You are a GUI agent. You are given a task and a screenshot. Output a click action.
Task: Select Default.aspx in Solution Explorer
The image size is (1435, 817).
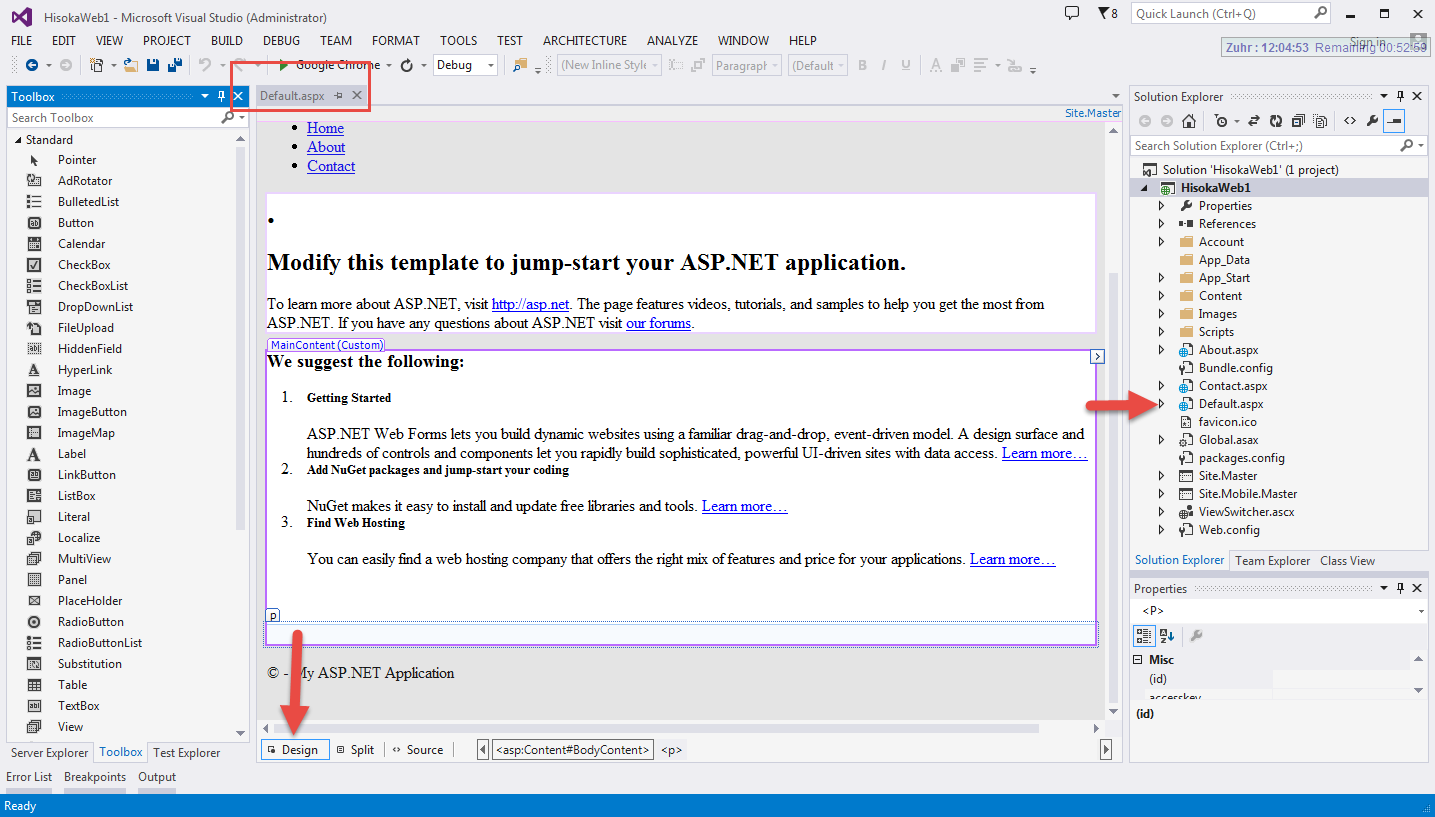click(x=1231, y=404)
